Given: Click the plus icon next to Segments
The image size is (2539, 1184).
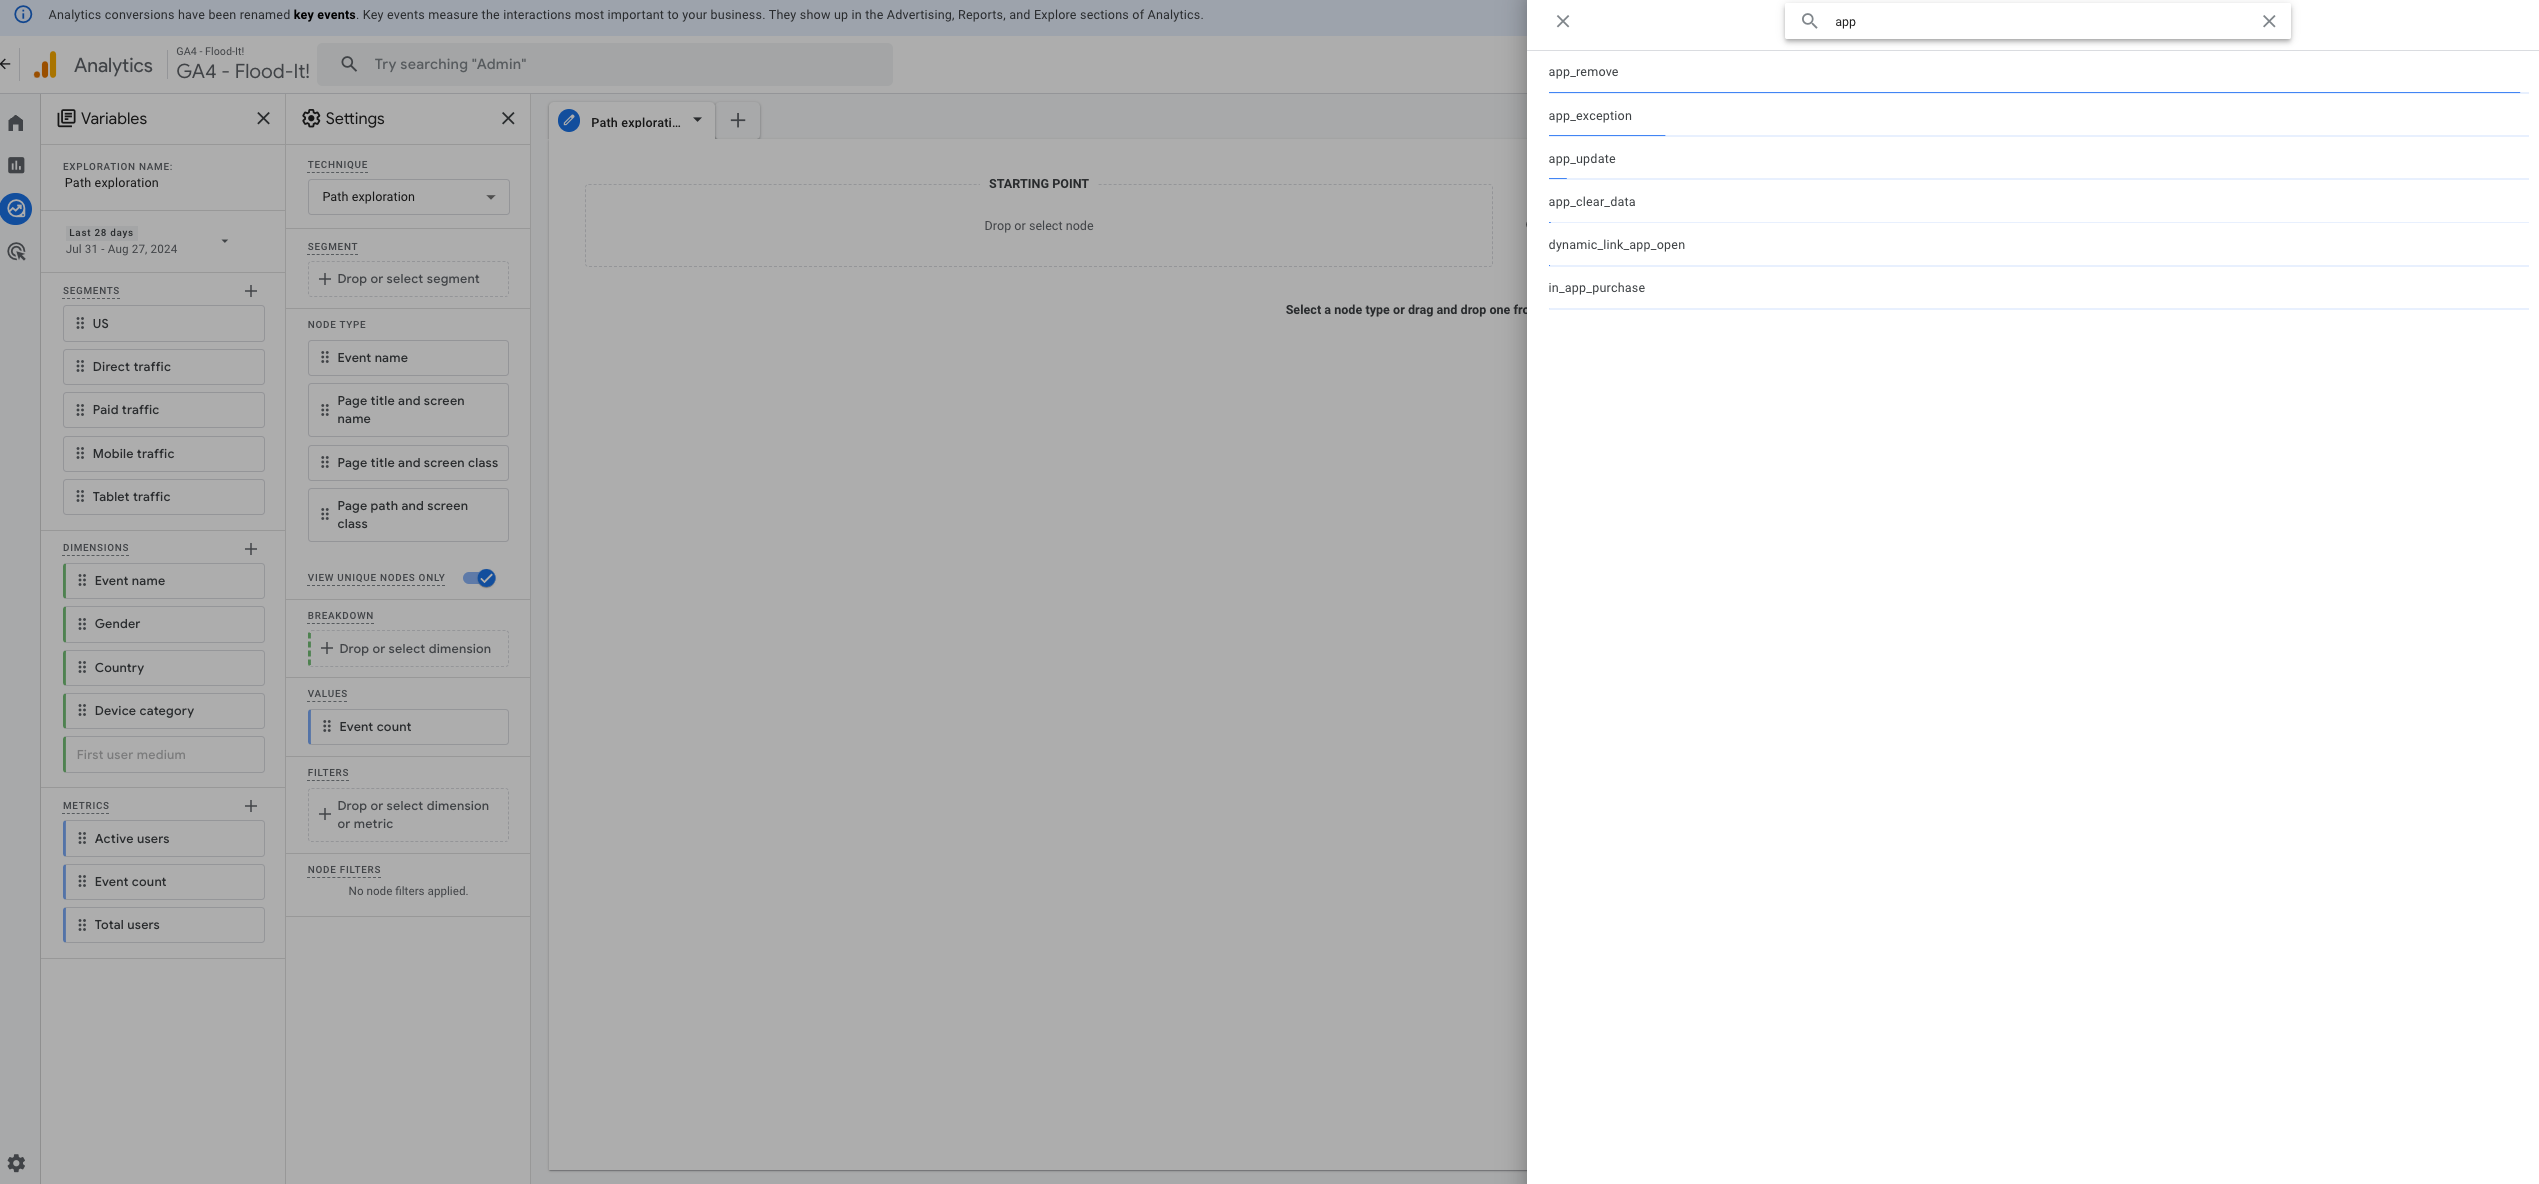Looking at the screenshot, I should click(x=251, y=291).
